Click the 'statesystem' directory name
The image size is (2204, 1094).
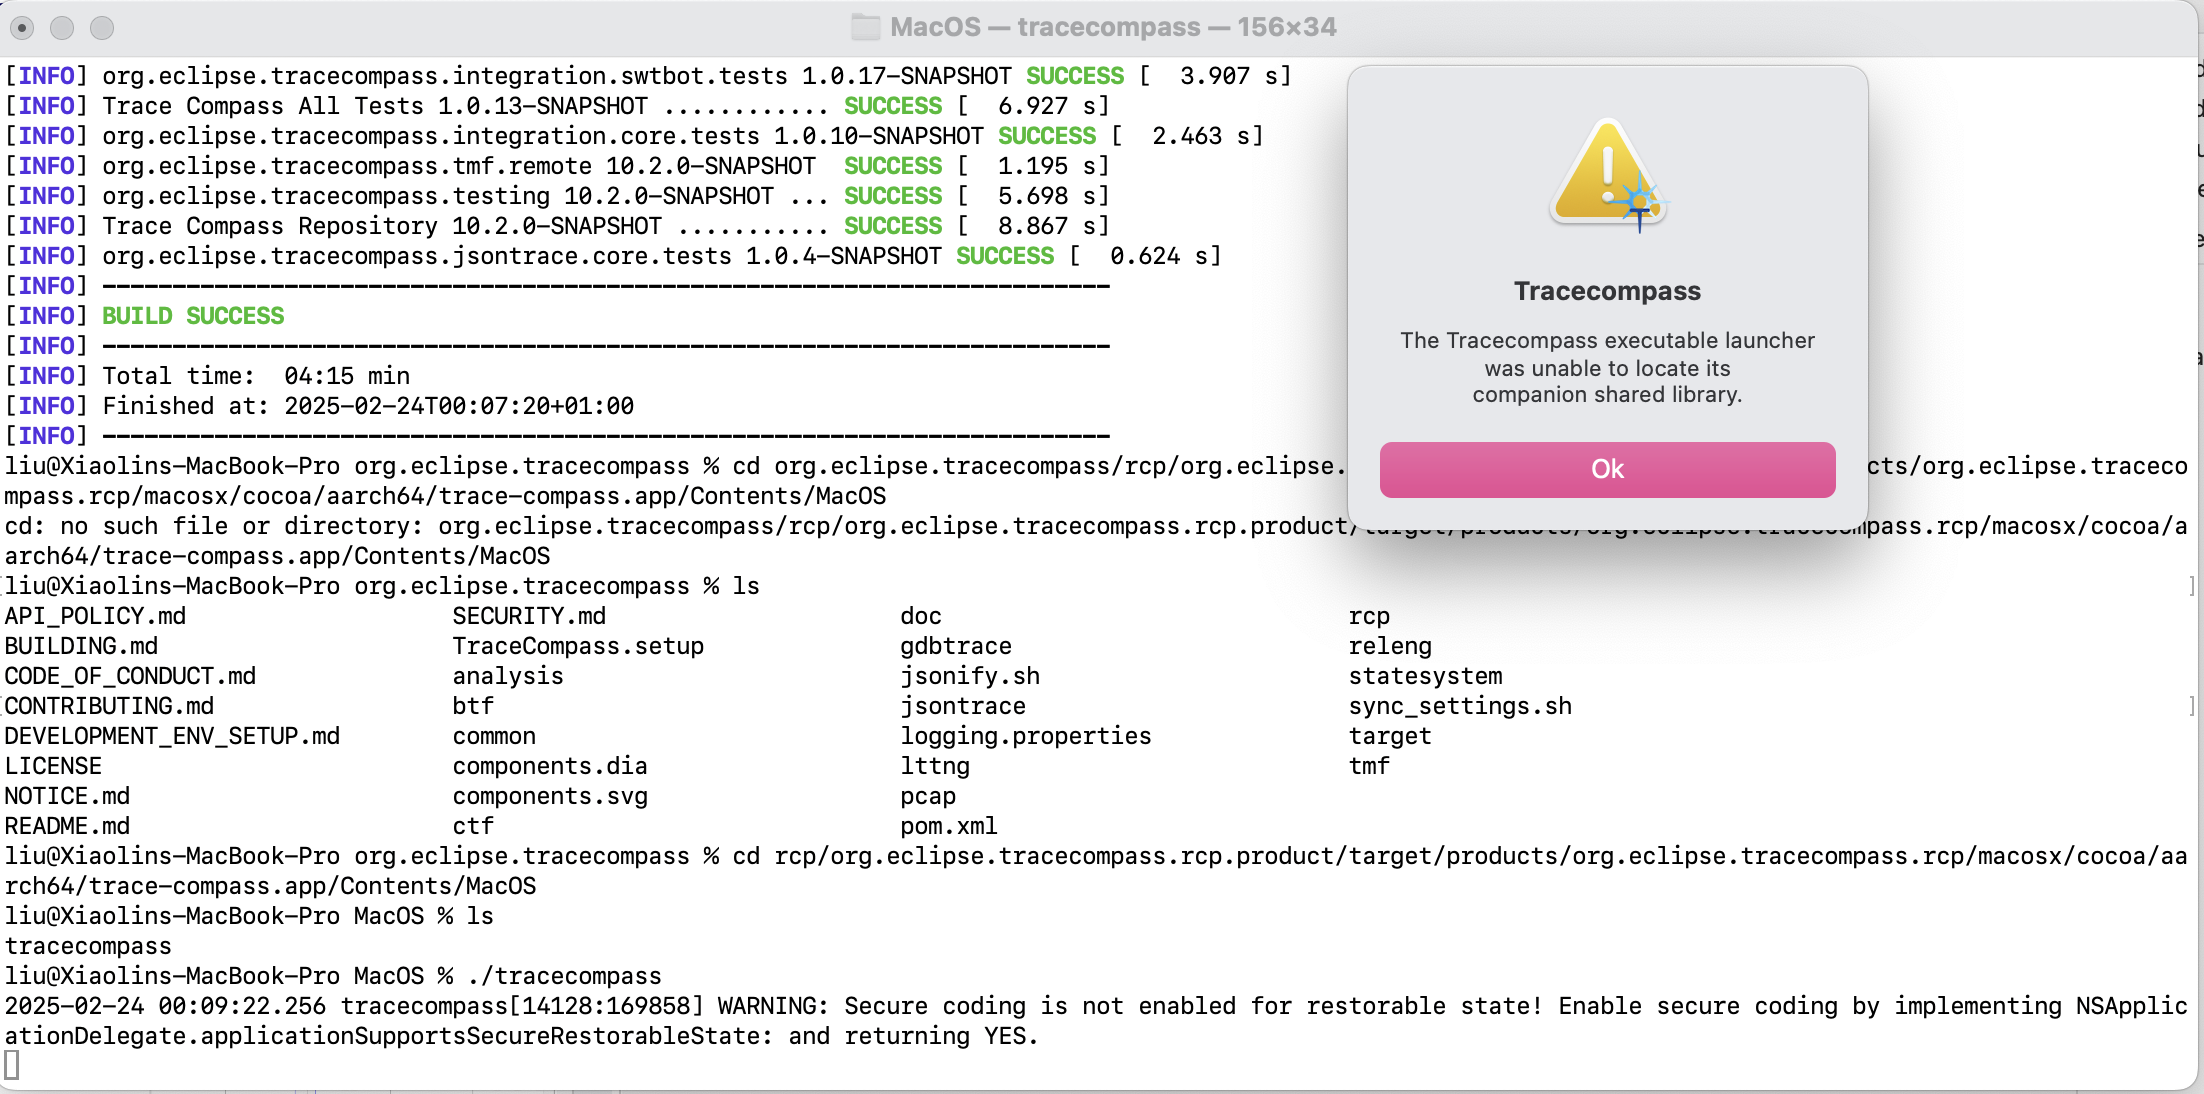[x=1425, y=676]
